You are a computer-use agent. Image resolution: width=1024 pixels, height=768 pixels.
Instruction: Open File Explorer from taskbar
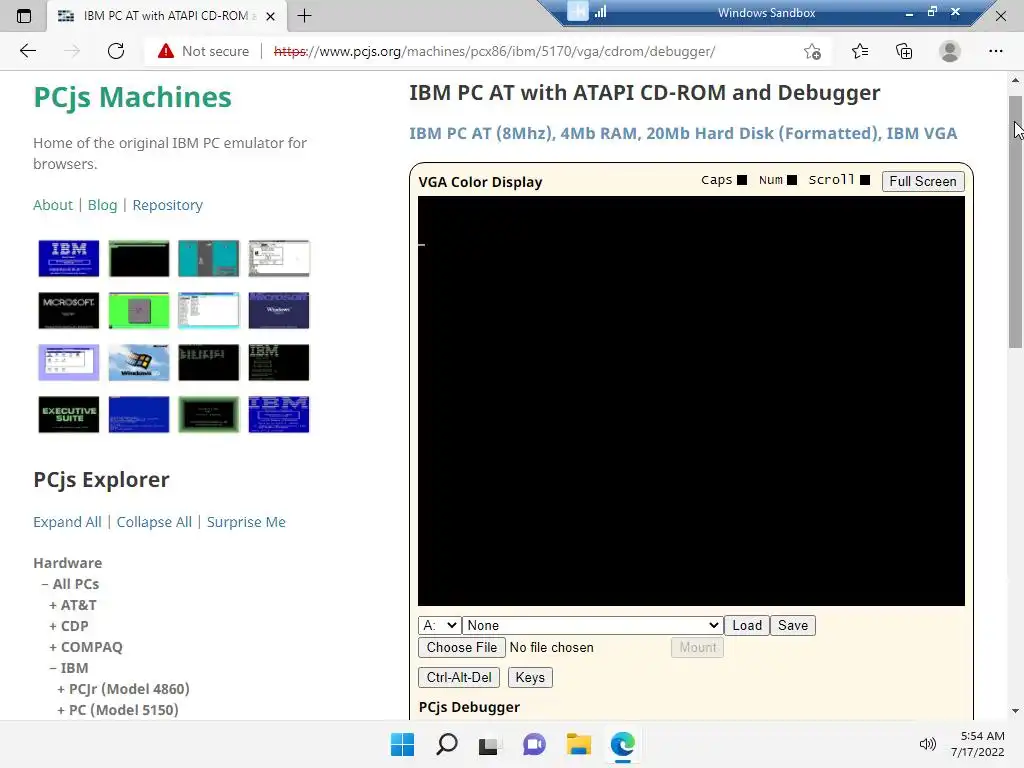pyautogui.click(x=579, y=744)
